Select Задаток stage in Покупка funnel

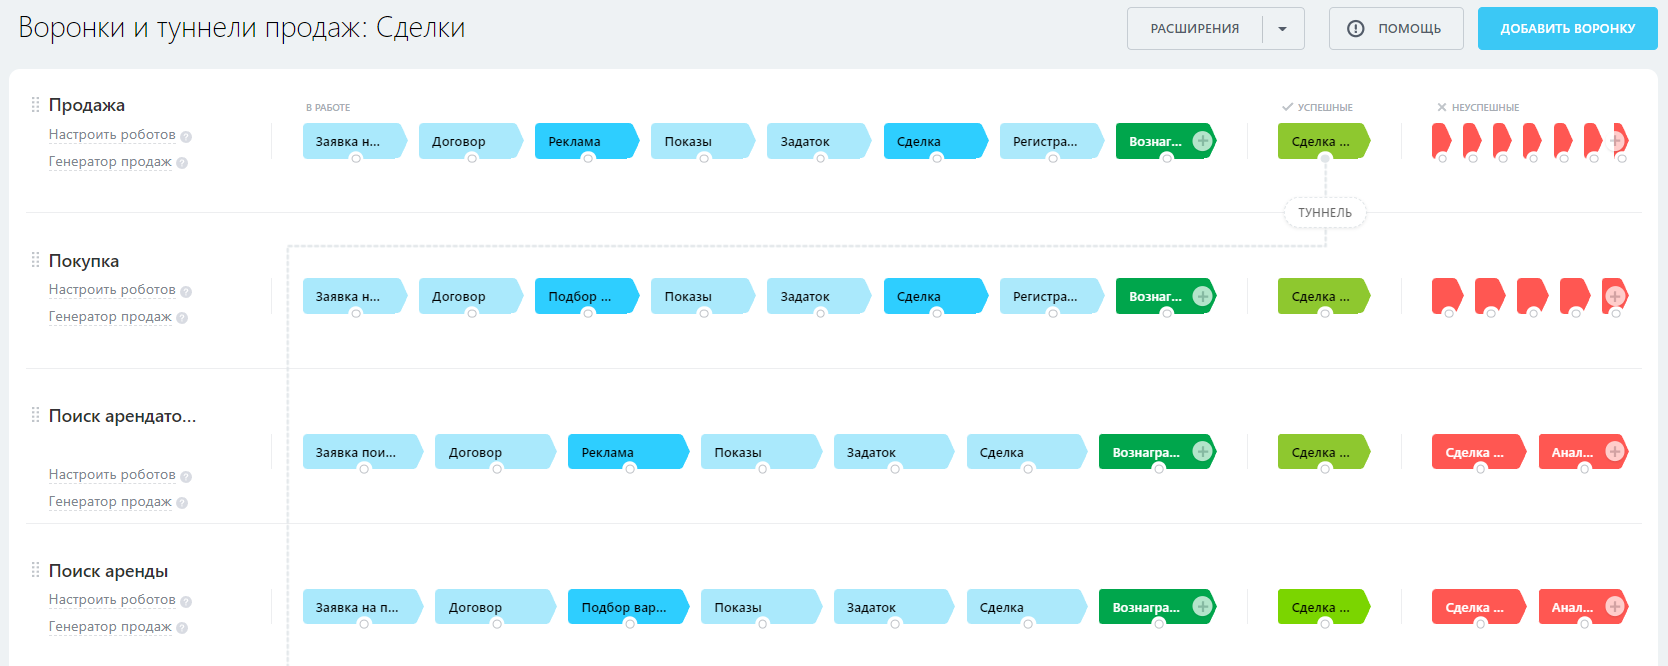click(x=820, y=296)
